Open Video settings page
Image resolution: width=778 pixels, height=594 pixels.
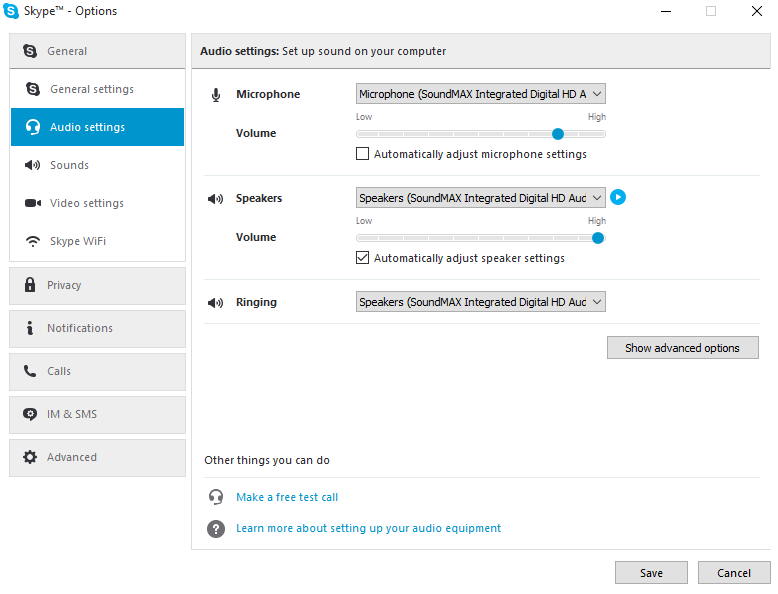click(x=97, y=203)
